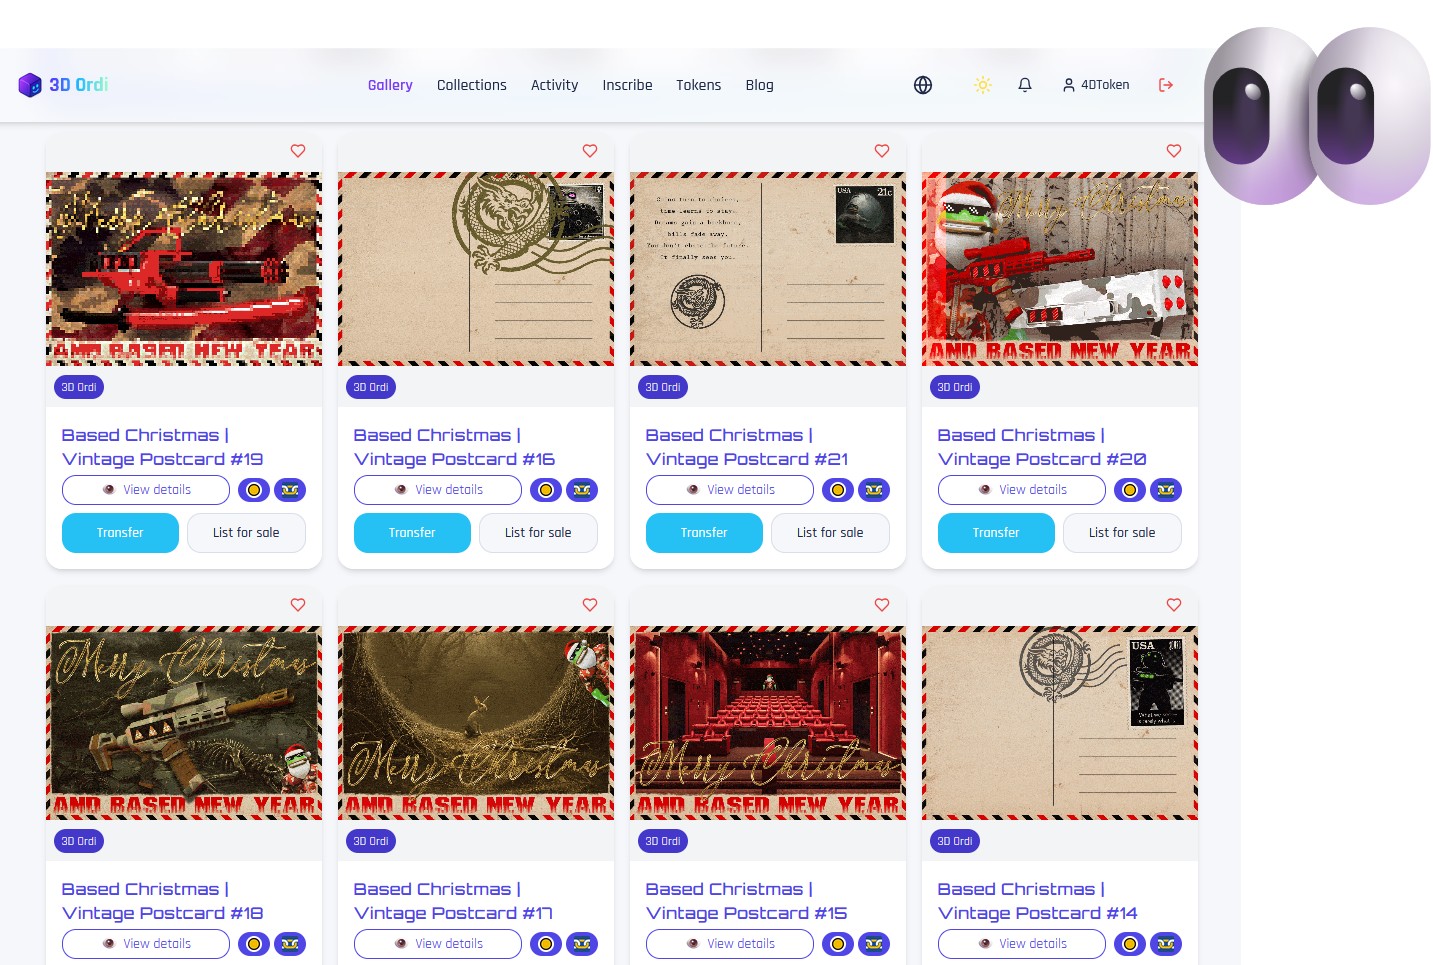Screen dimensions: 1433x965
Task: Favorite Postcard #21 with heart icon
Action: pos(882,151)
